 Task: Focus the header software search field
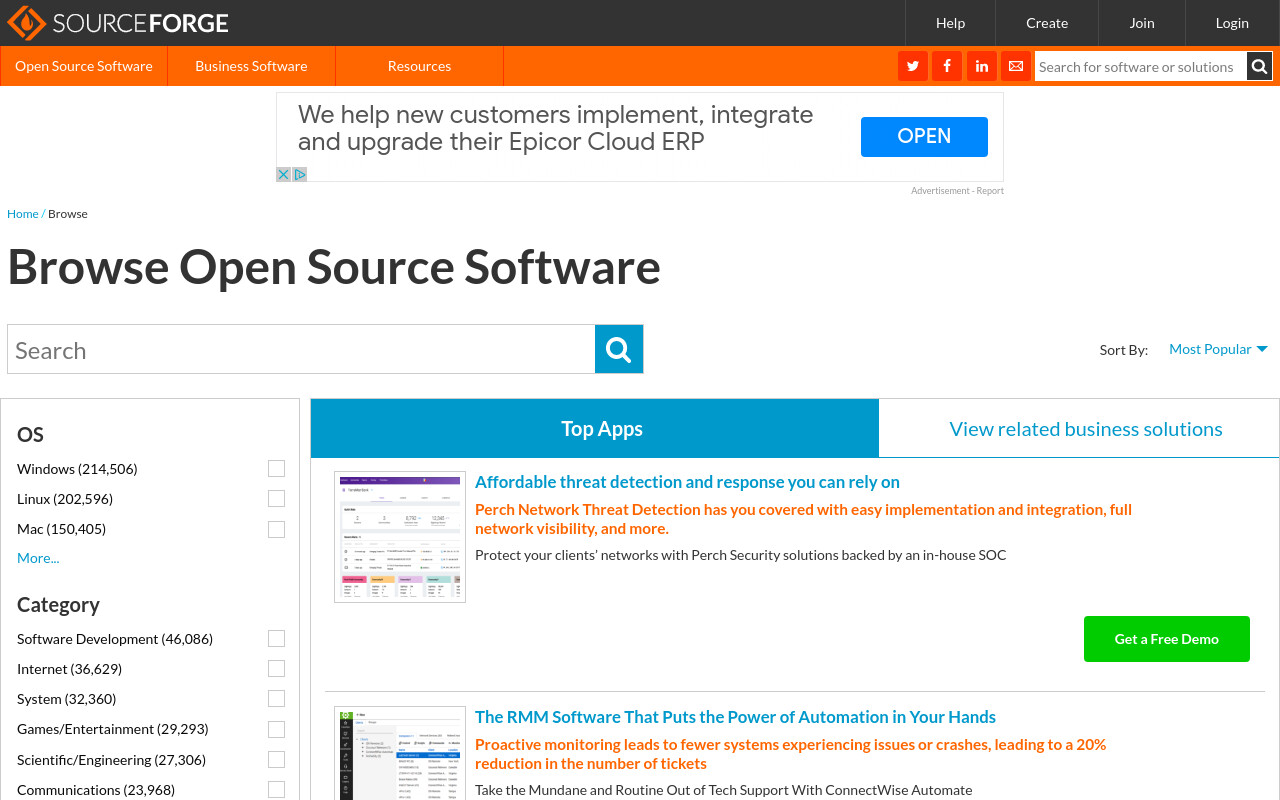tap(1141, 67)
